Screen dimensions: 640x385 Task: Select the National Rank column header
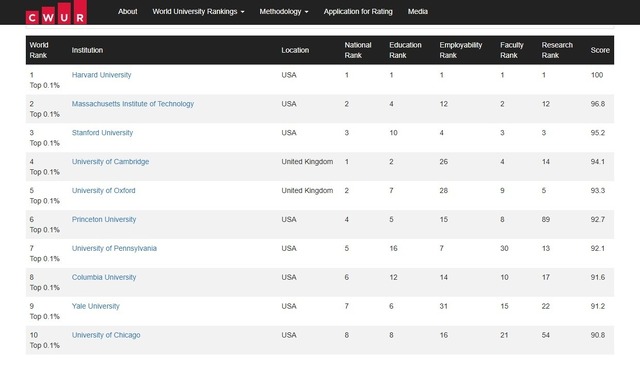358,50
